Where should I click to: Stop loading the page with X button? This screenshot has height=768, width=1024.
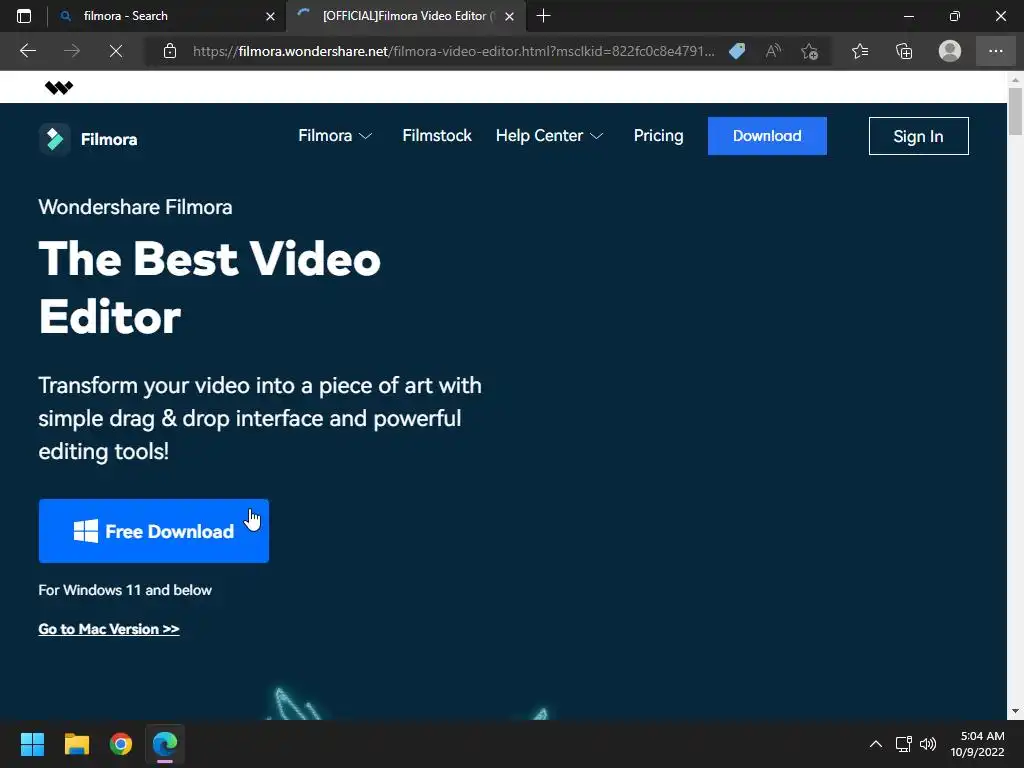coord(116,51)
